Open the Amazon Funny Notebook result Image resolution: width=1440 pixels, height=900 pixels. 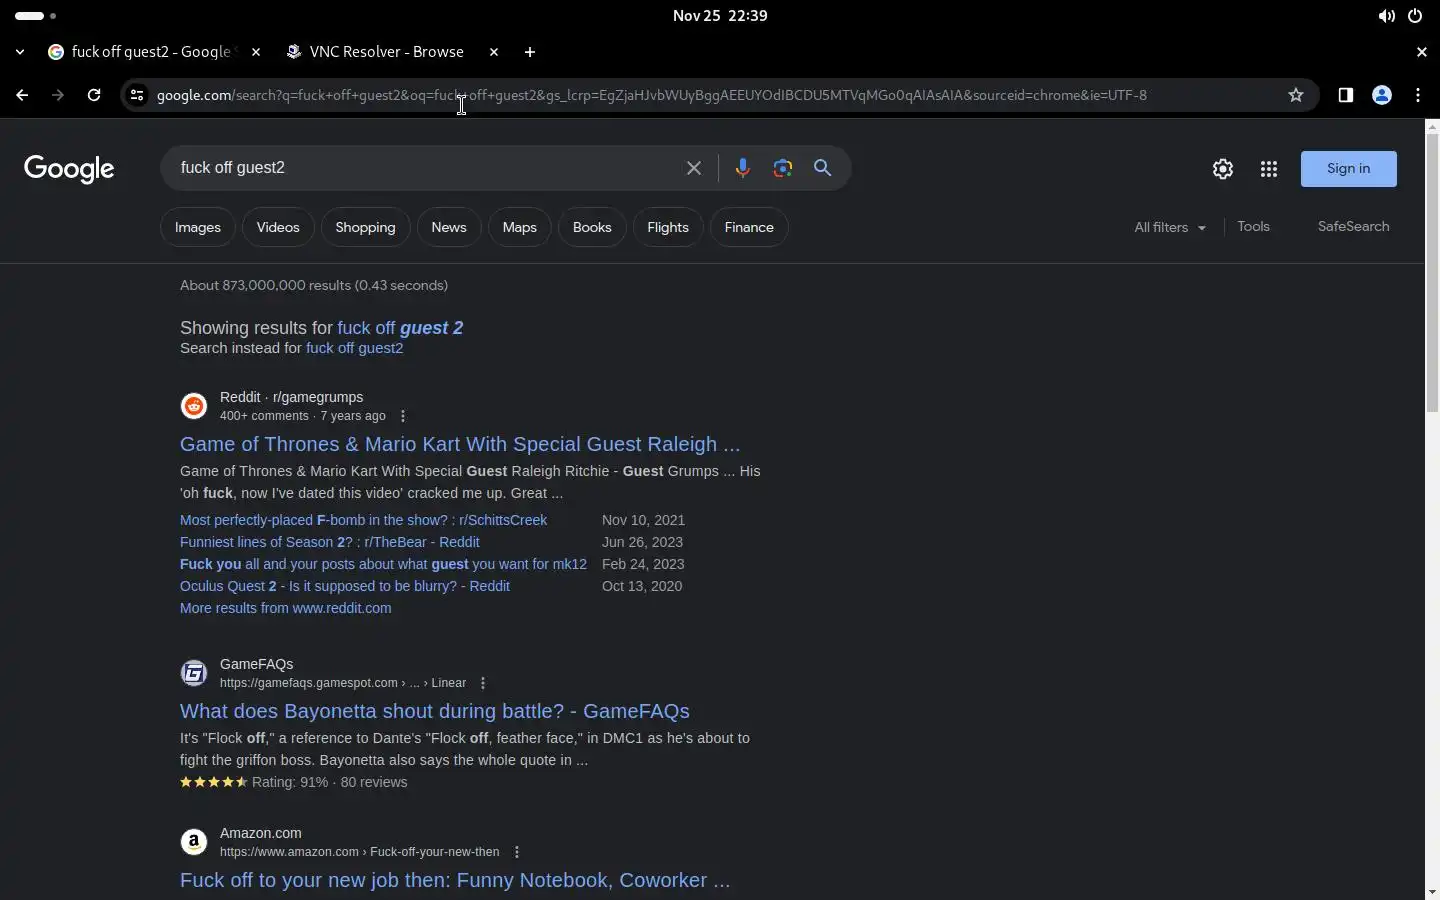455,880
